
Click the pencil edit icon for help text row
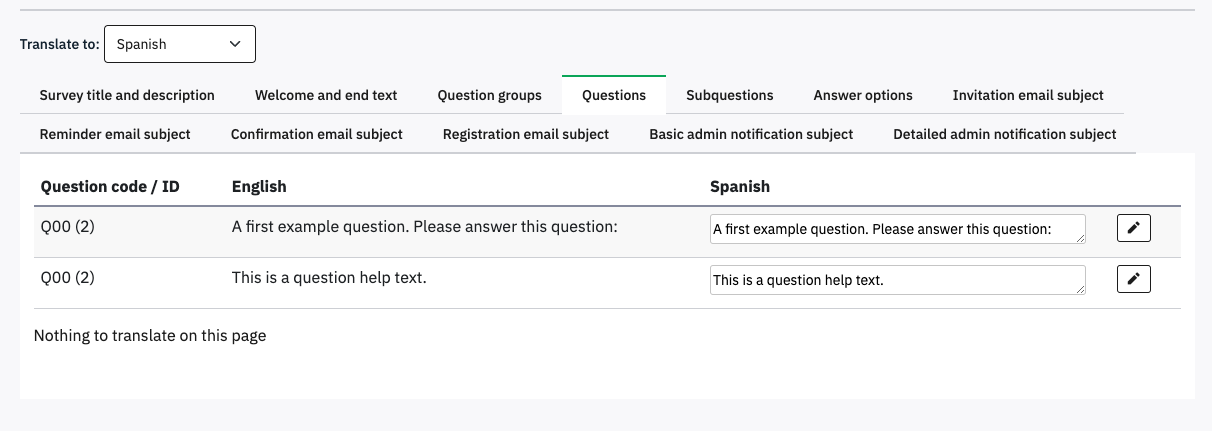point(1133,279)
